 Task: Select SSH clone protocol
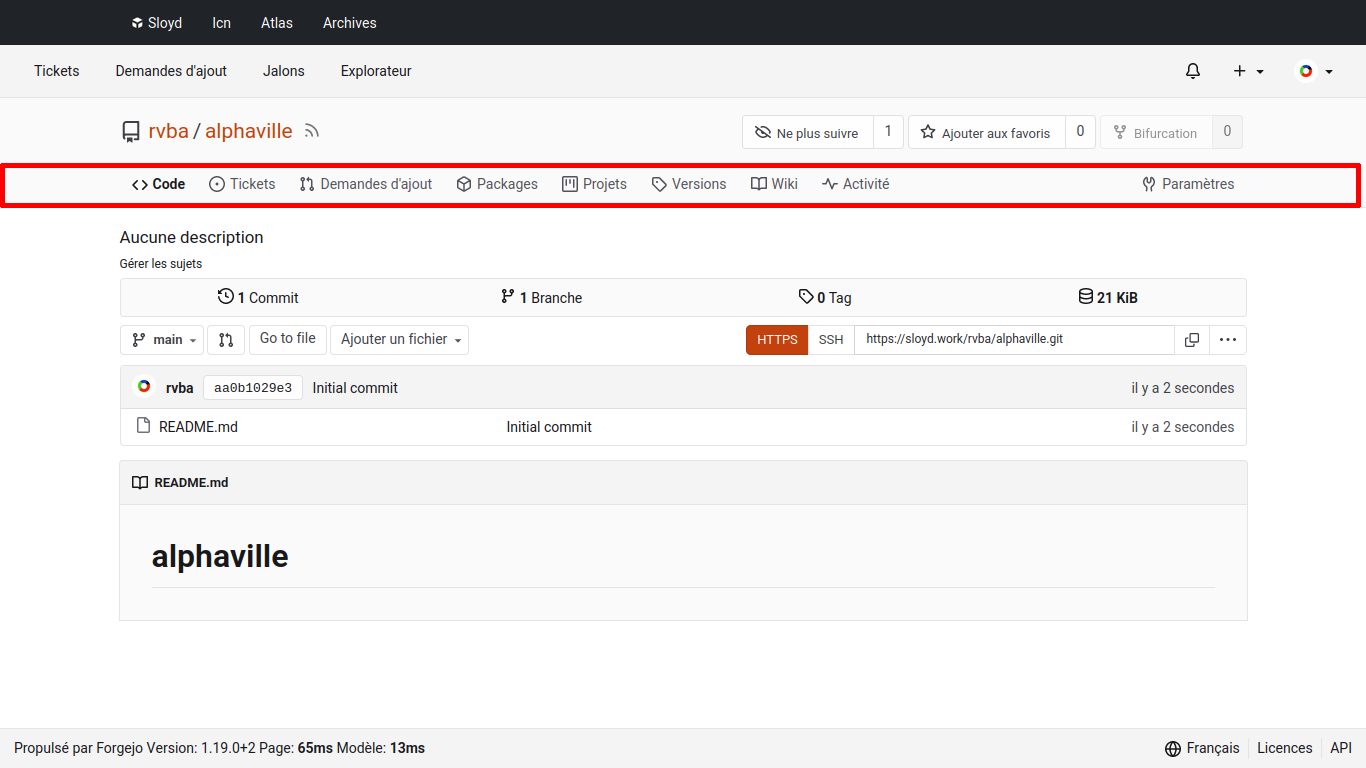[831, 340]
